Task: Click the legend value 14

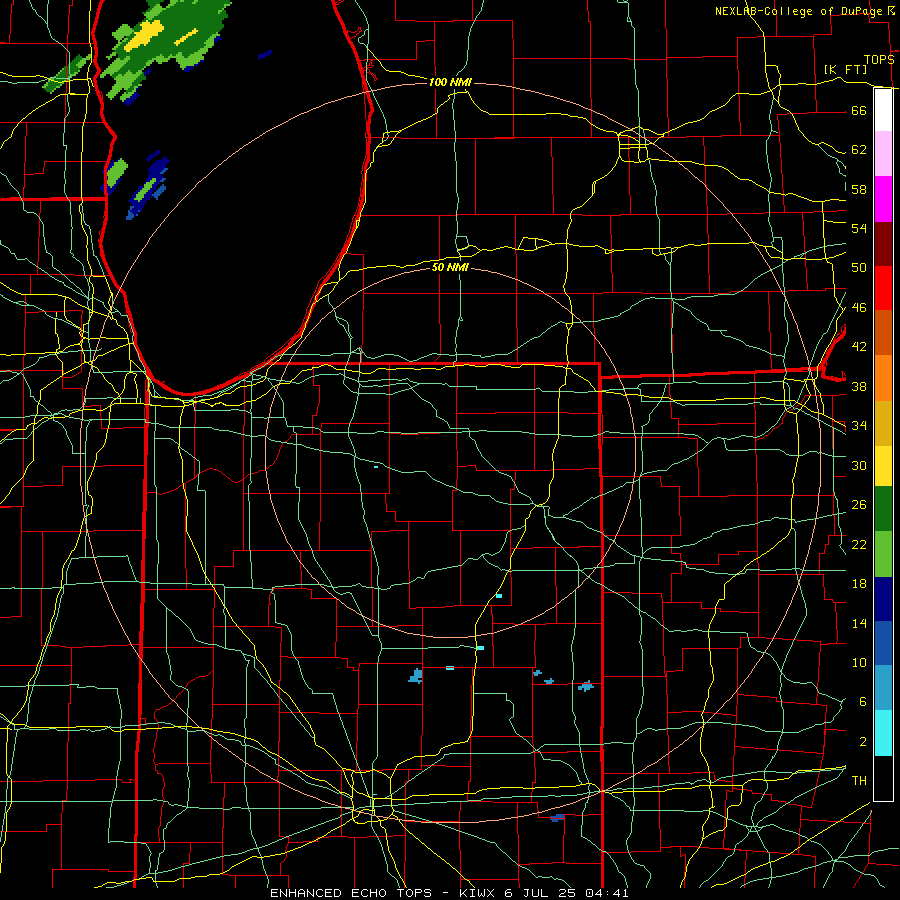Action: click(859, 623)
